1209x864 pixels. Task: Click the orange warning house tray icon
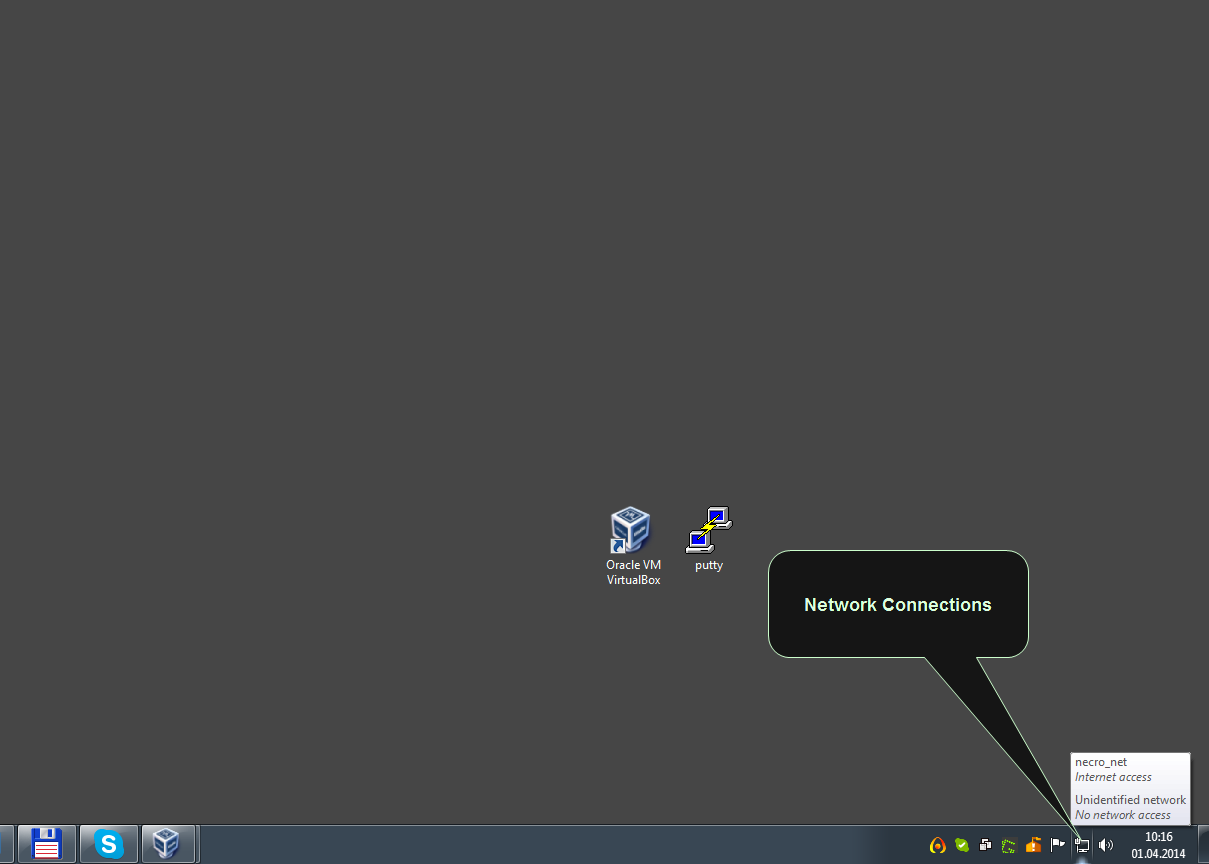tap(1034, 845)
